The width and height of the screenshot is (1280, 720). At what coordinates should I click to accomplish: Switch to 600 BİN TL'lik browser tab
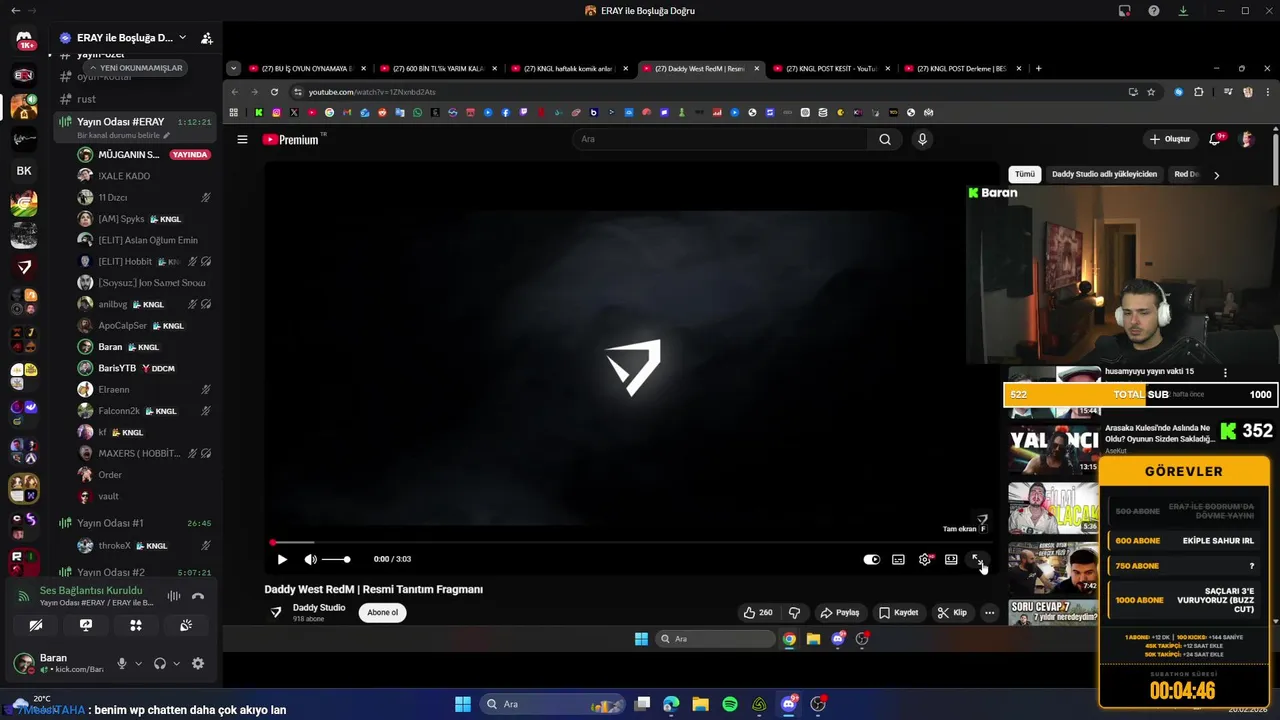(x=438, y=68)
